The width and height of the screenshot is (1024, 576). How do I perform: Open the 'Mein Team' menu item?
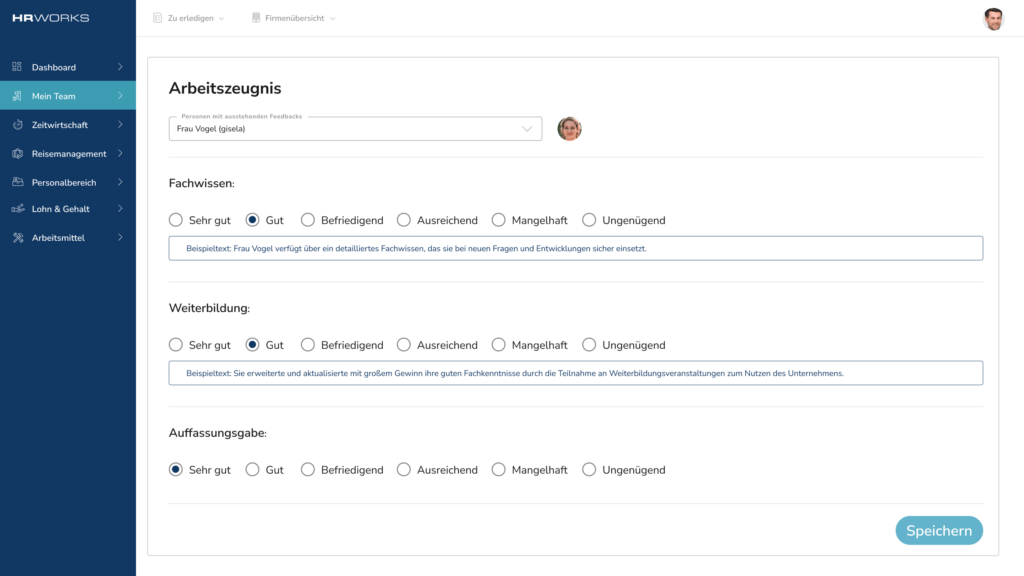[x=68, y=96]
